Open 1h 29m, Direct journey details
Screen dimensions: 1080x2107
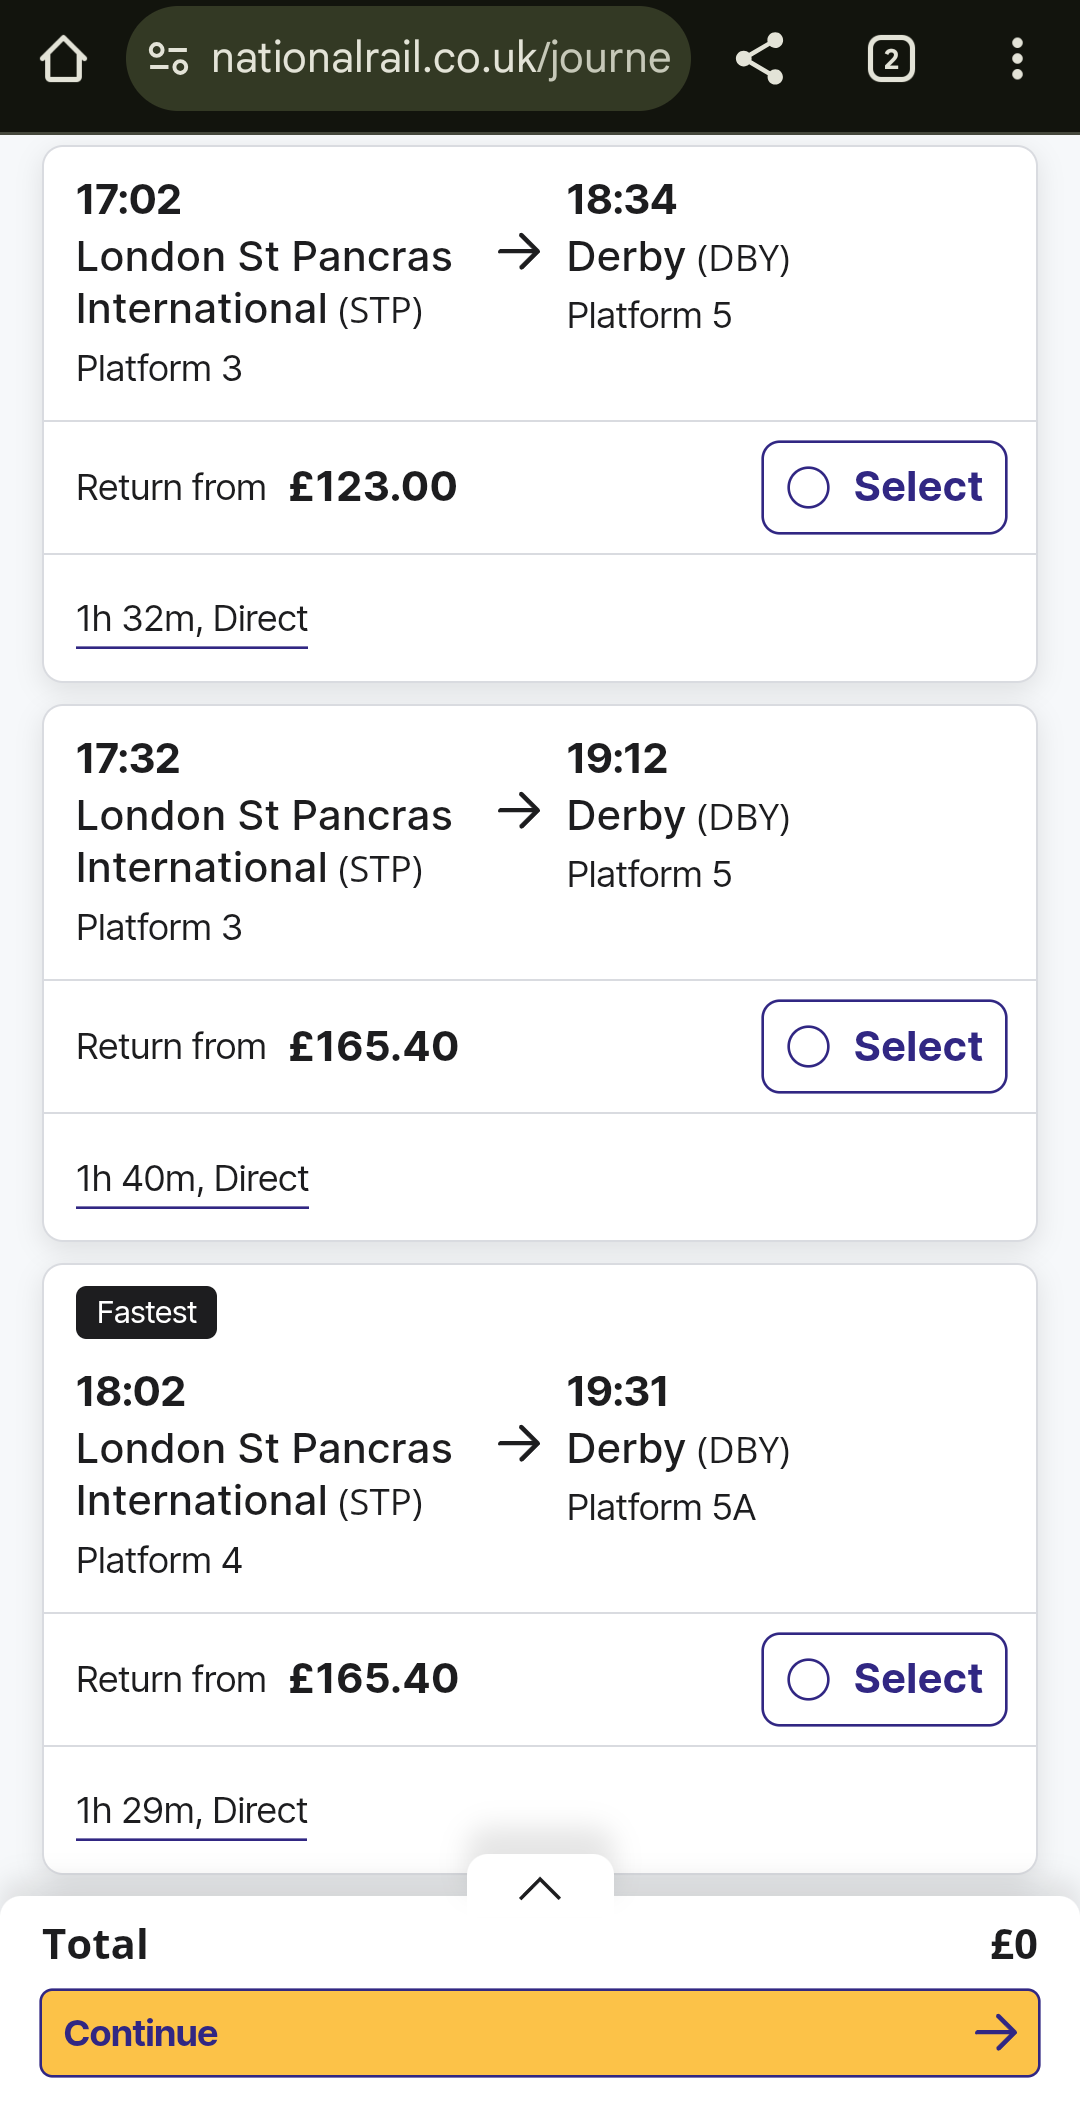click(x=192, y=1811)
